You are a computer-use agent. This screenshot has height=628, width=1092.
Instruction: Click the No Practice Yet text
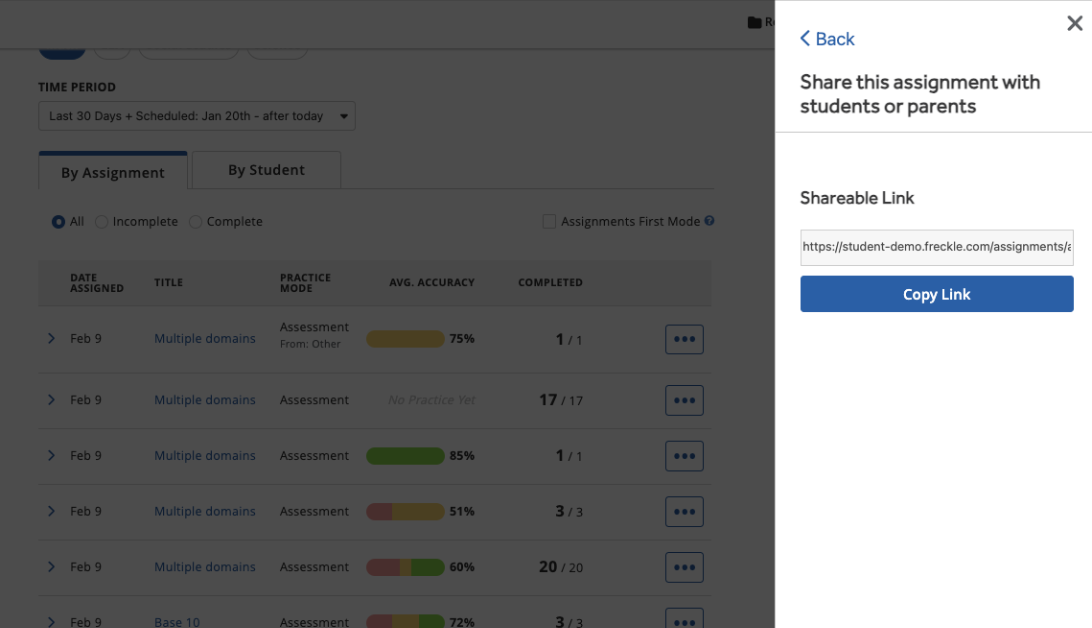[432, 400]
